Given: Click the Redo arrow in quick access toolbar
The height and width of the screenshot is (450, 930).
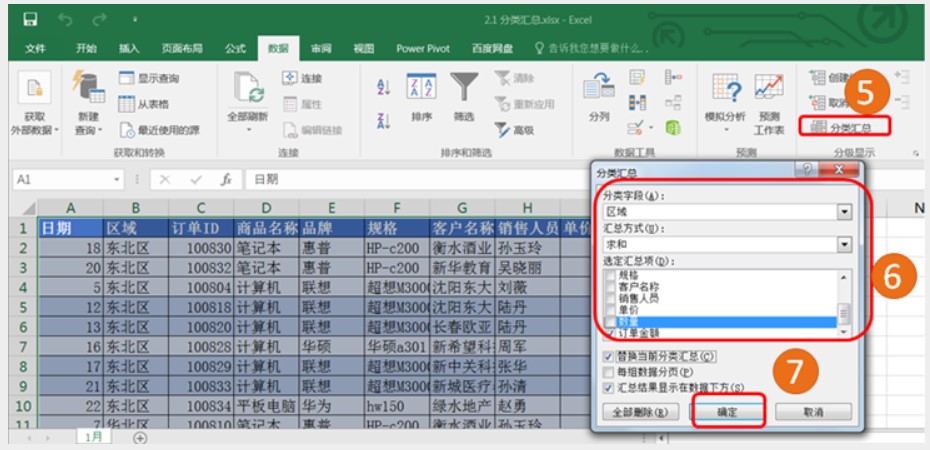Looking at the screenshot, I should pyautogui.click(x=98, y=20).
